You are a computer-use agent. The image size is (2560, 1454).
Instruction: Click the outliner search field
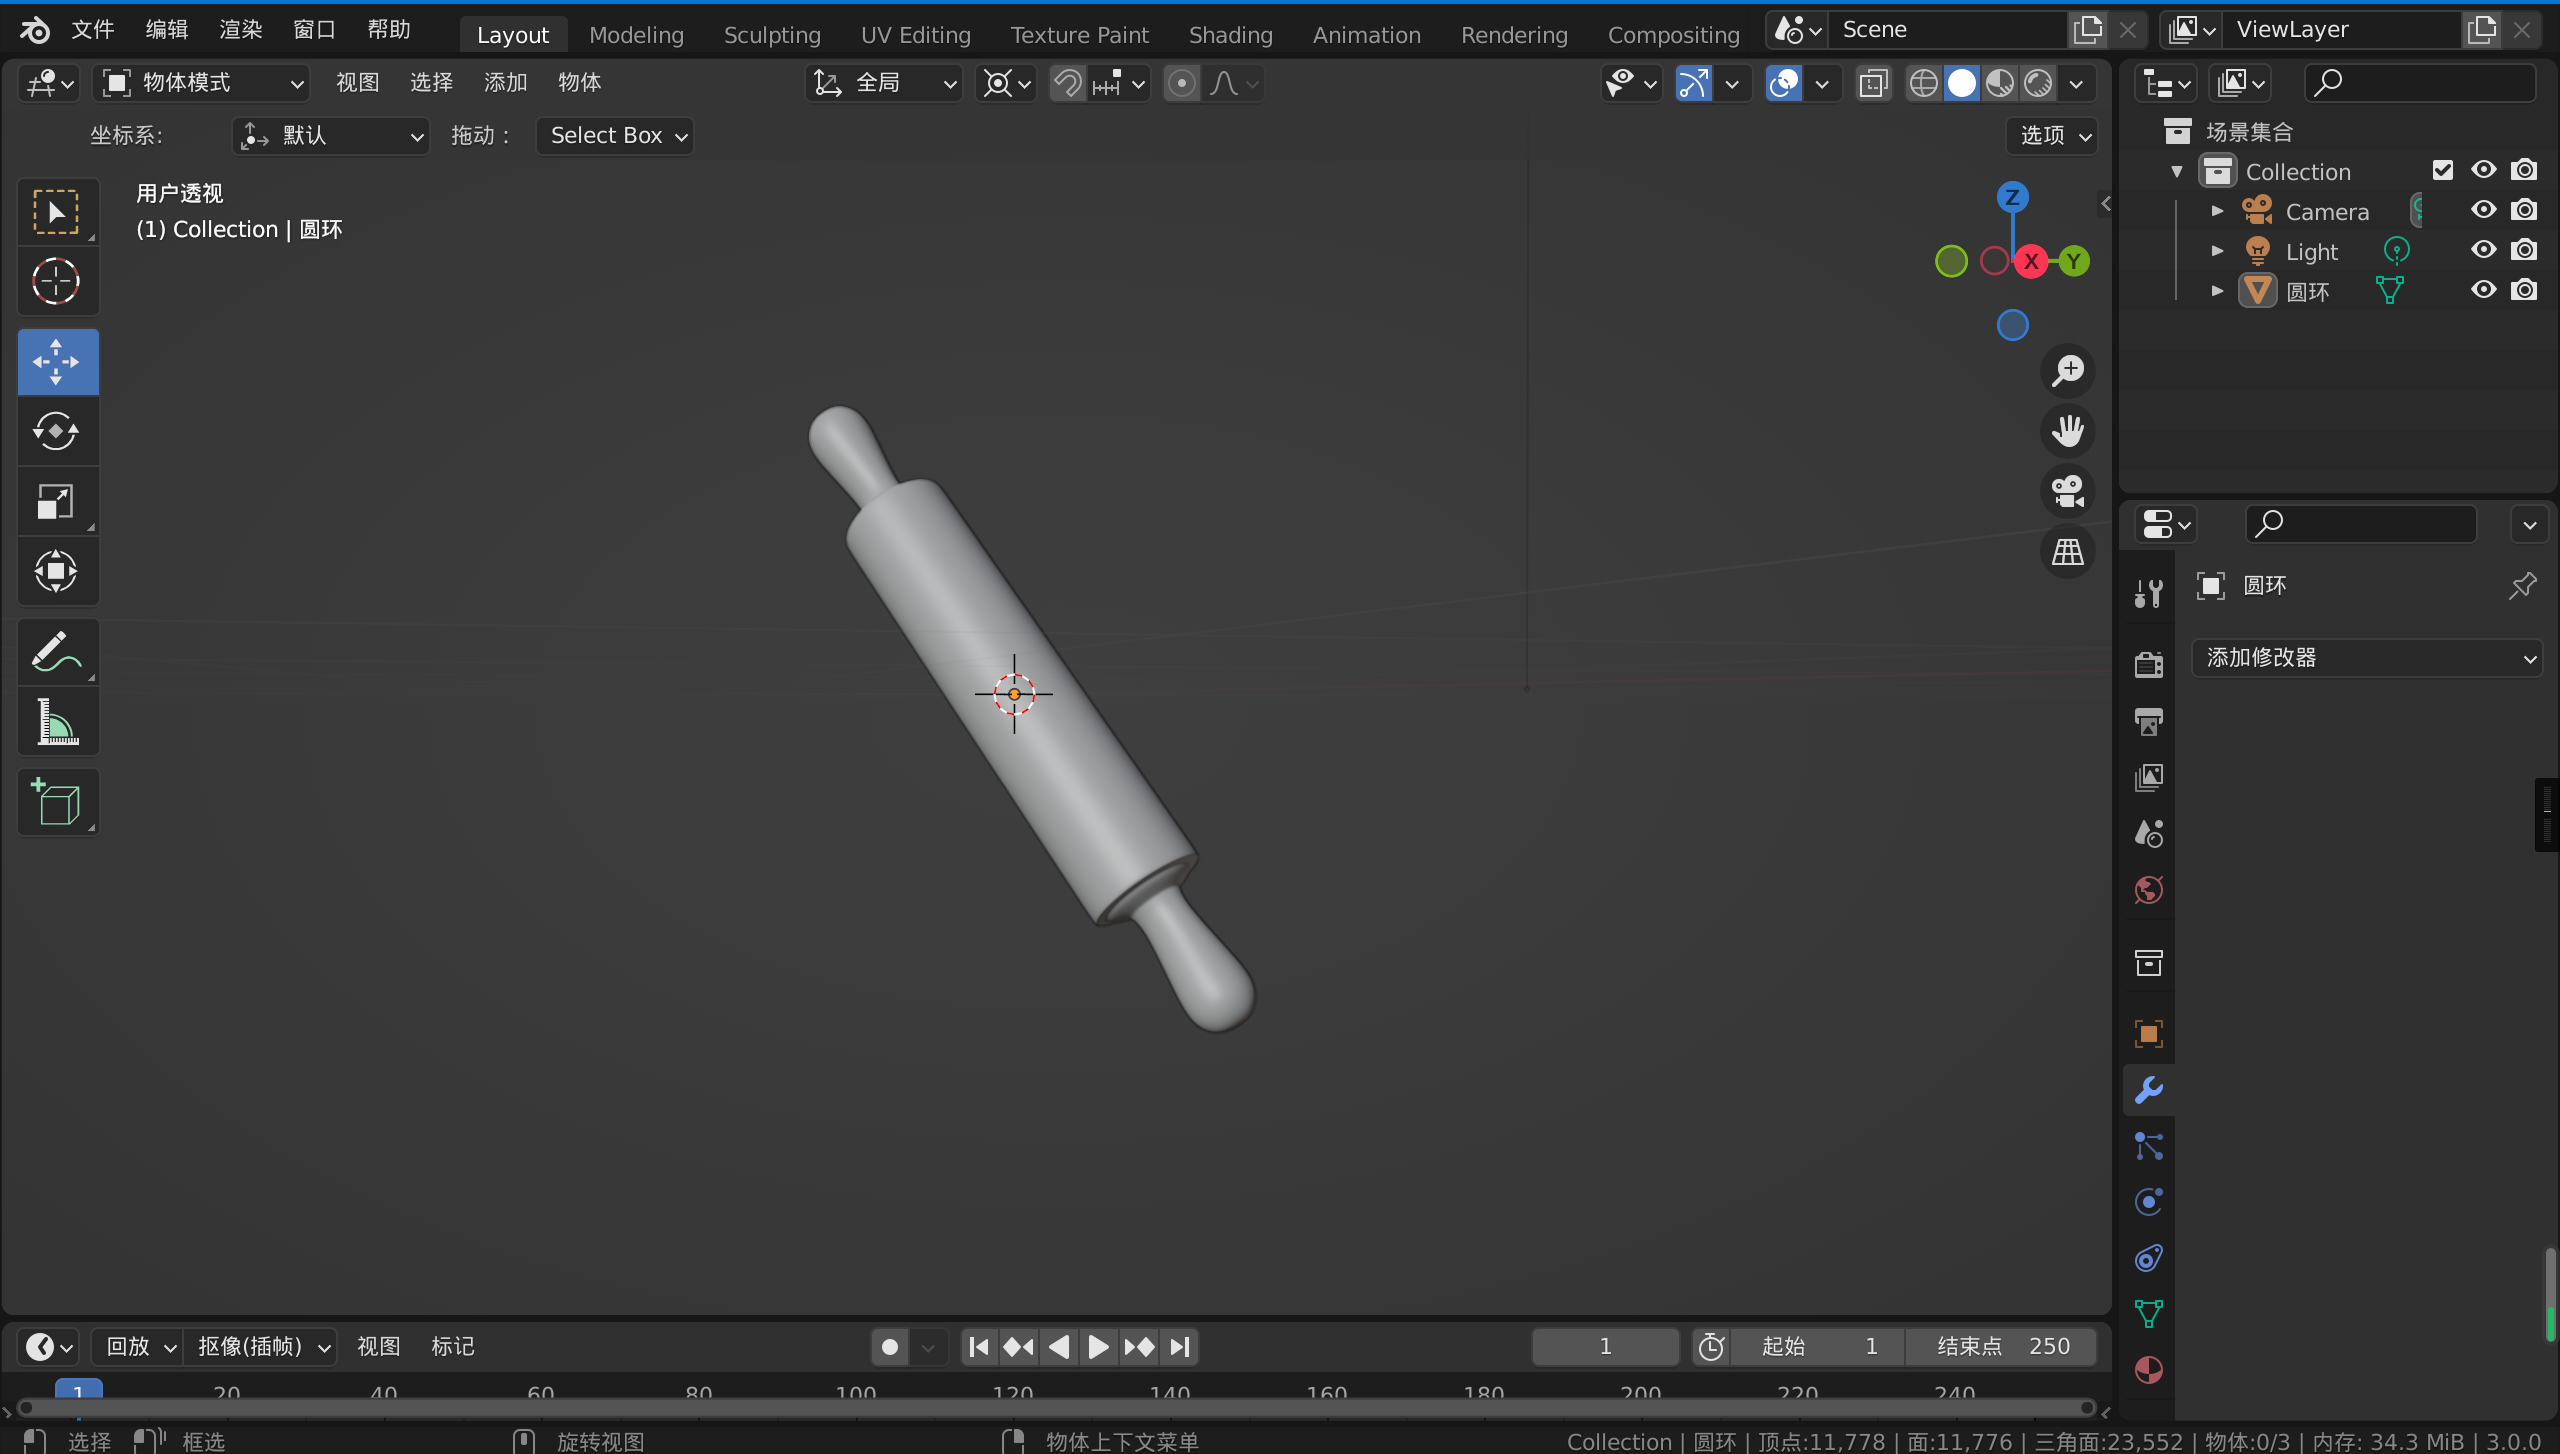coord(2420,83)
